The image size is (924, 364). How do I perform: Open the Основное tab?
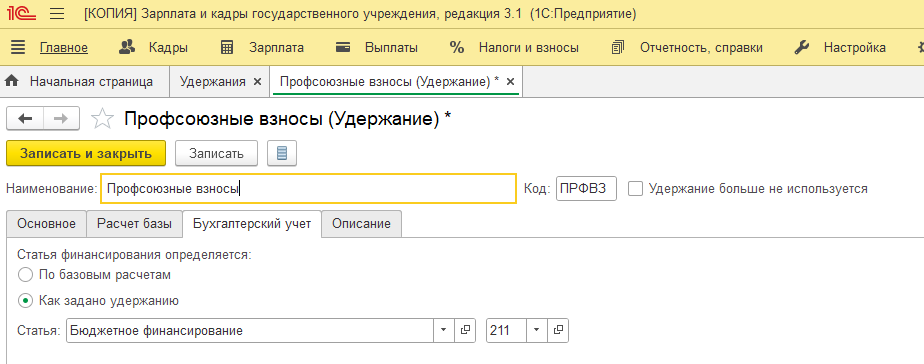47,224
